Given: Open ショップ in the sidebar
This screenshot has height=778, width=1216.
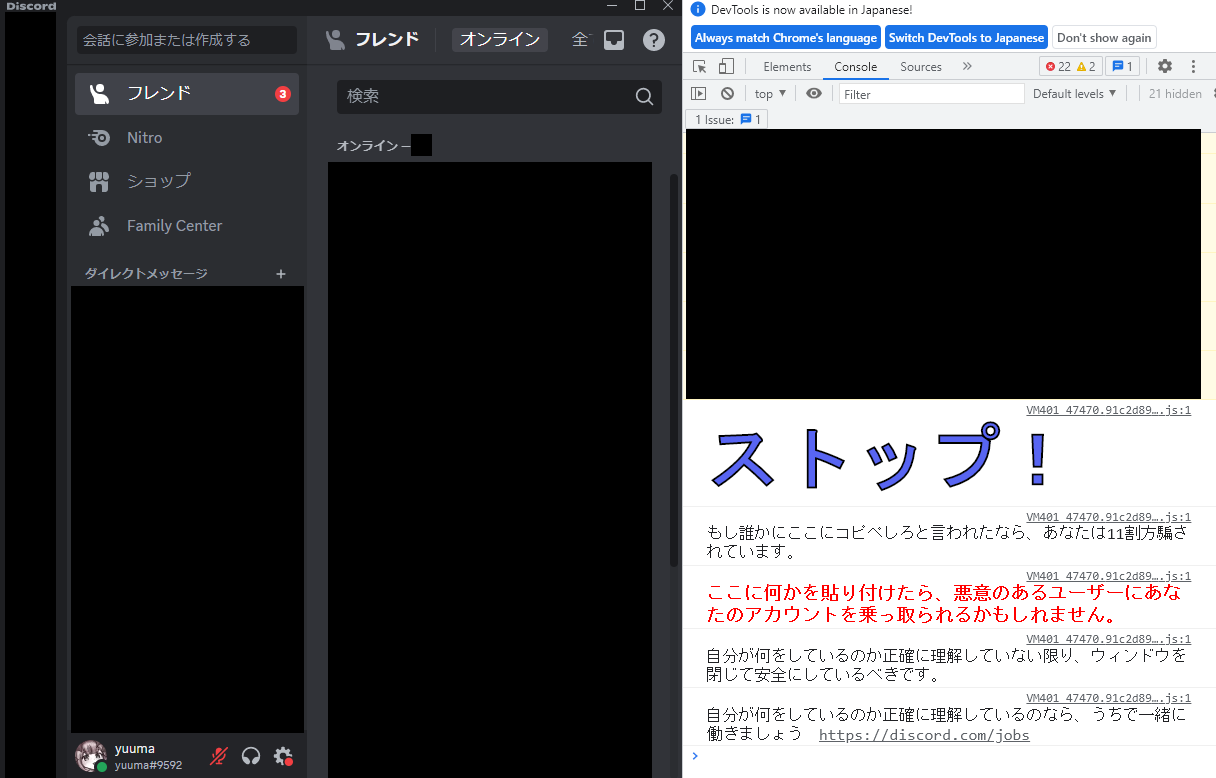Looking at the screenshot, I should pos(187,182).
